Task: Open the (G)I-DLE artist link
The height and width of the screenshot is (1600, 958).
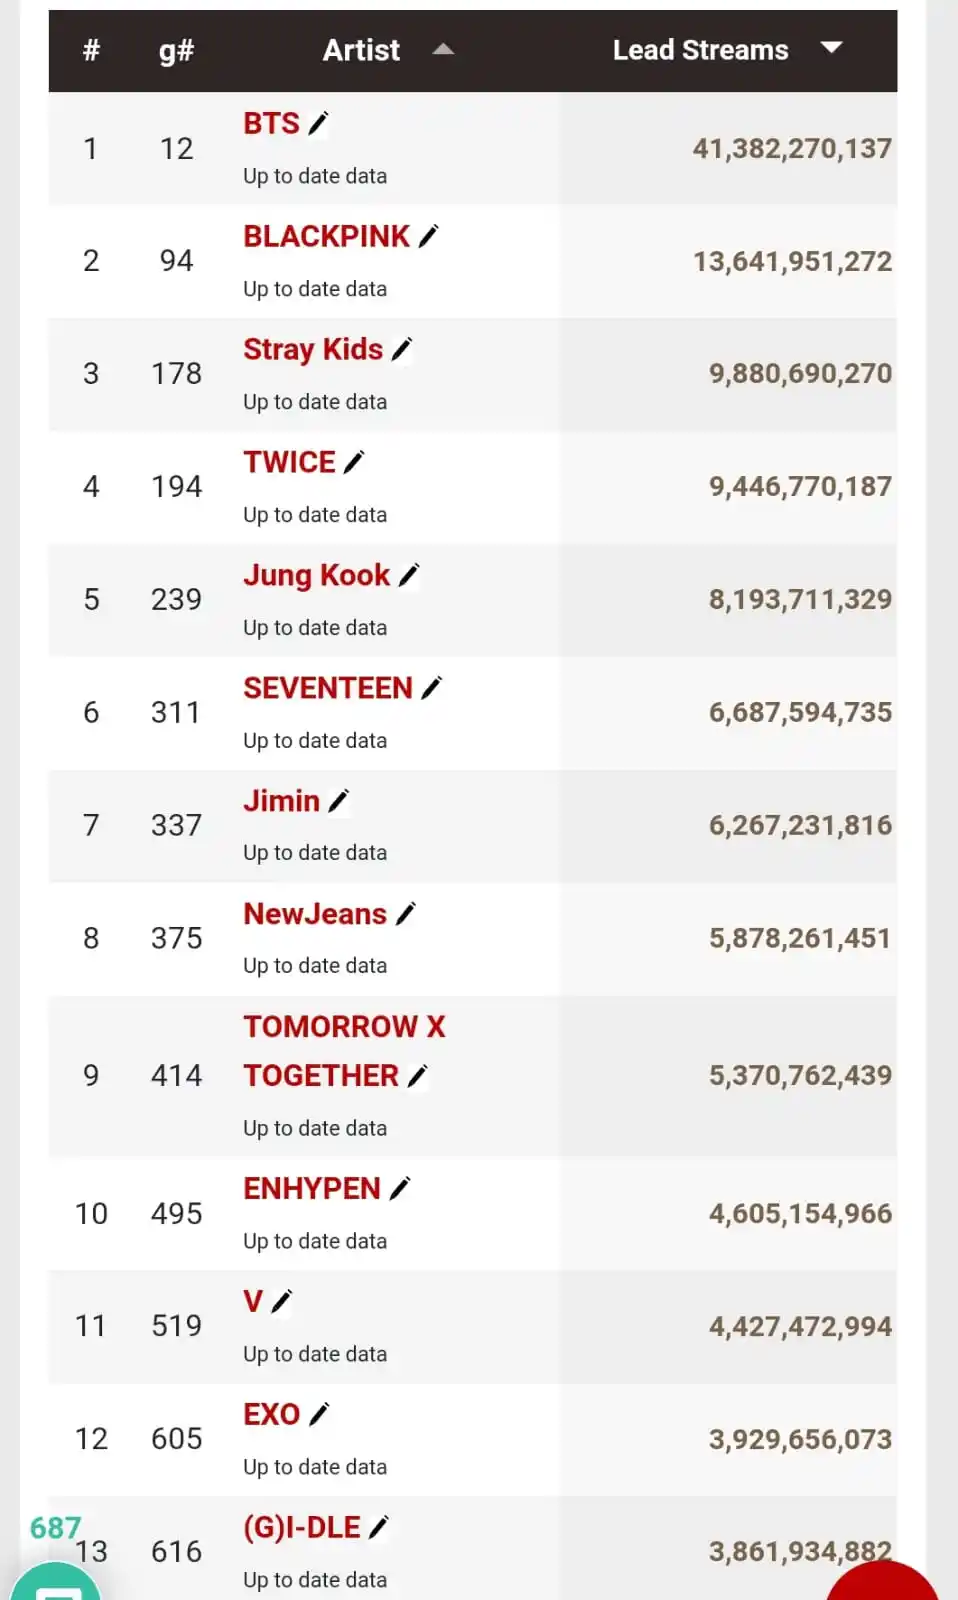Action: point(301,1527)
